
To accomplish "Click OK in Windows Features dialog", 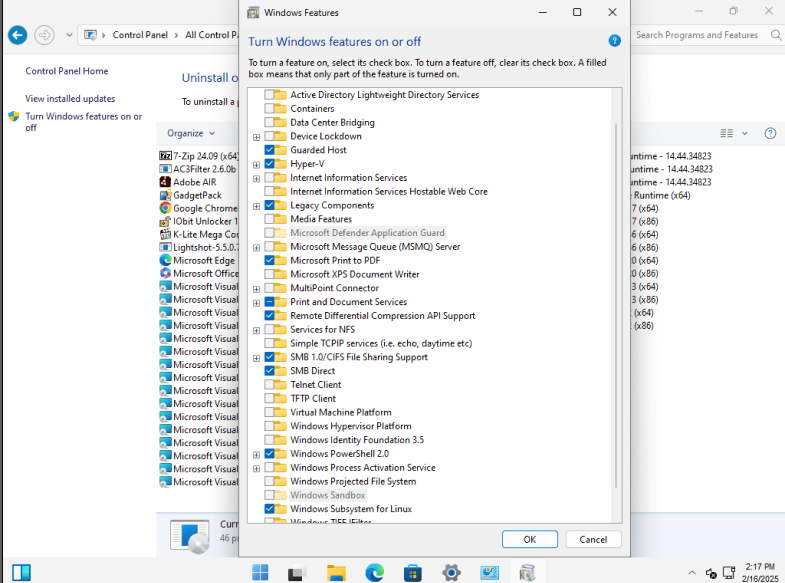I will (x=530, y=539).
